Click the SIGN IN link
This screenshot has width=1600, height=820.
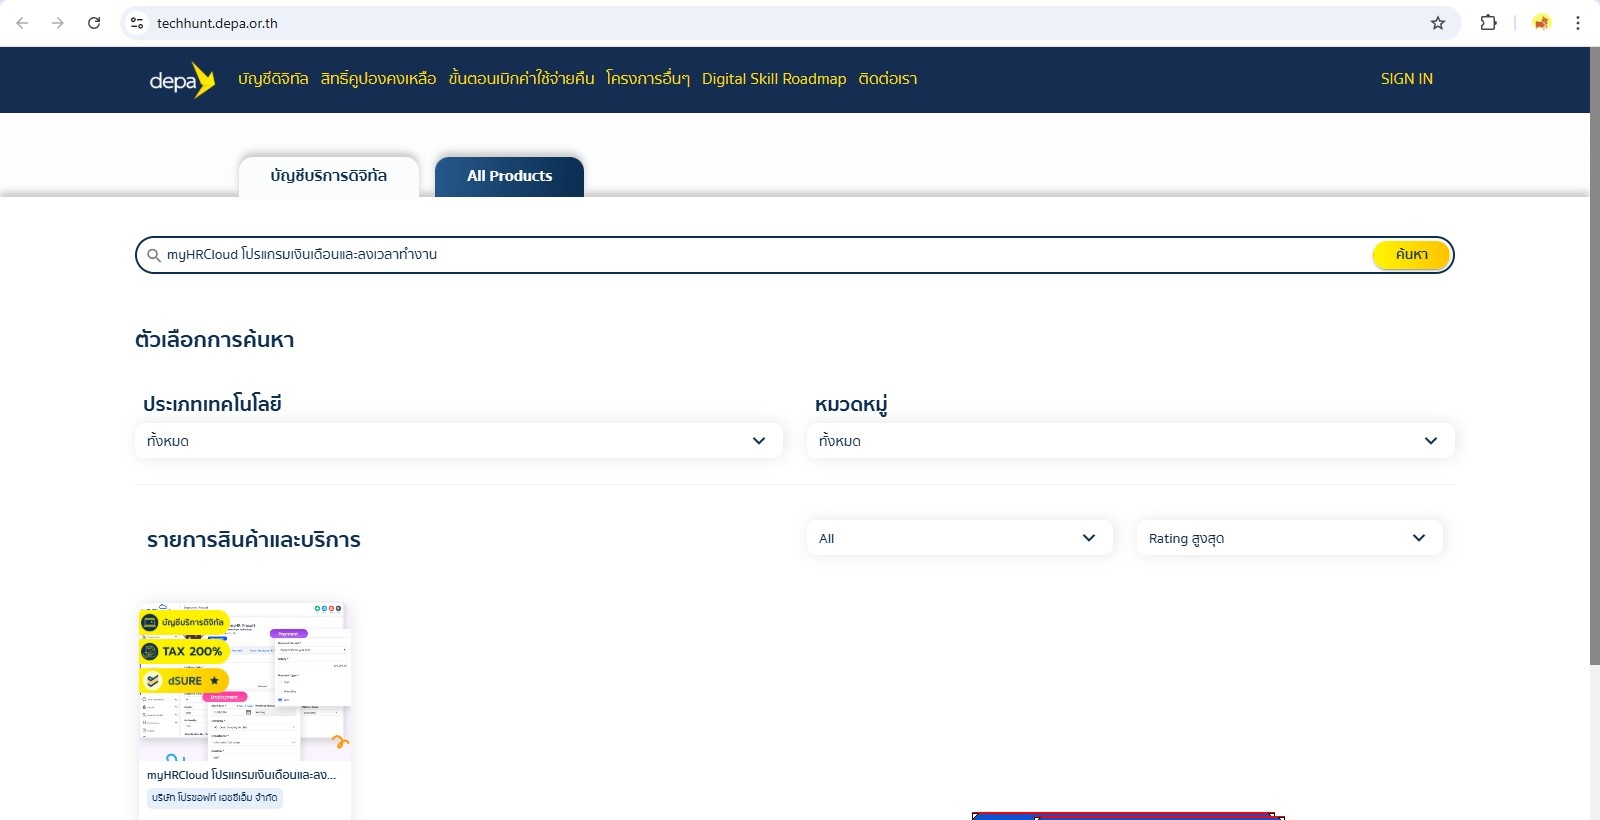[x=1406, y=79]
